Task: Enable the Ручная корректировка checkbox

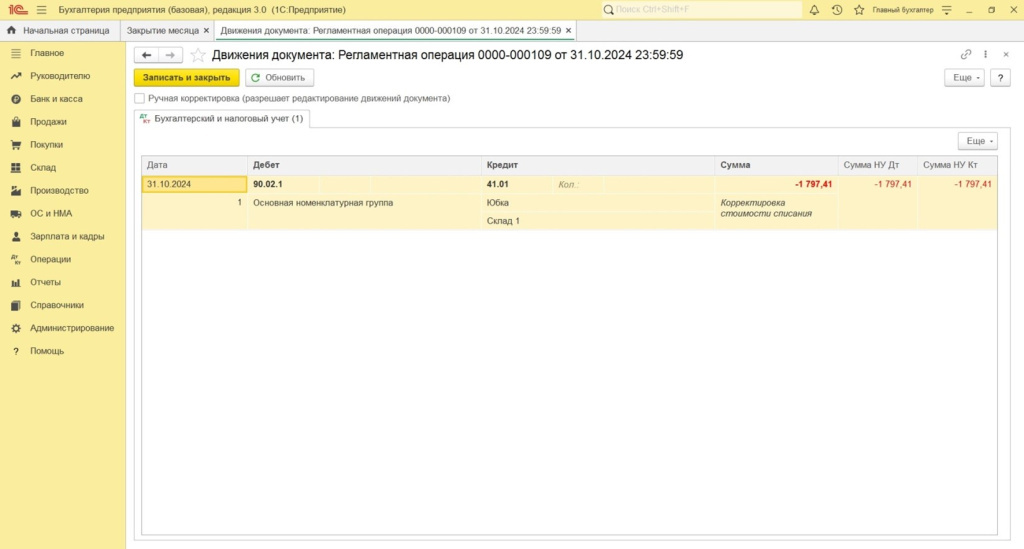Action: pyautogui.click(x=139, y=99)
